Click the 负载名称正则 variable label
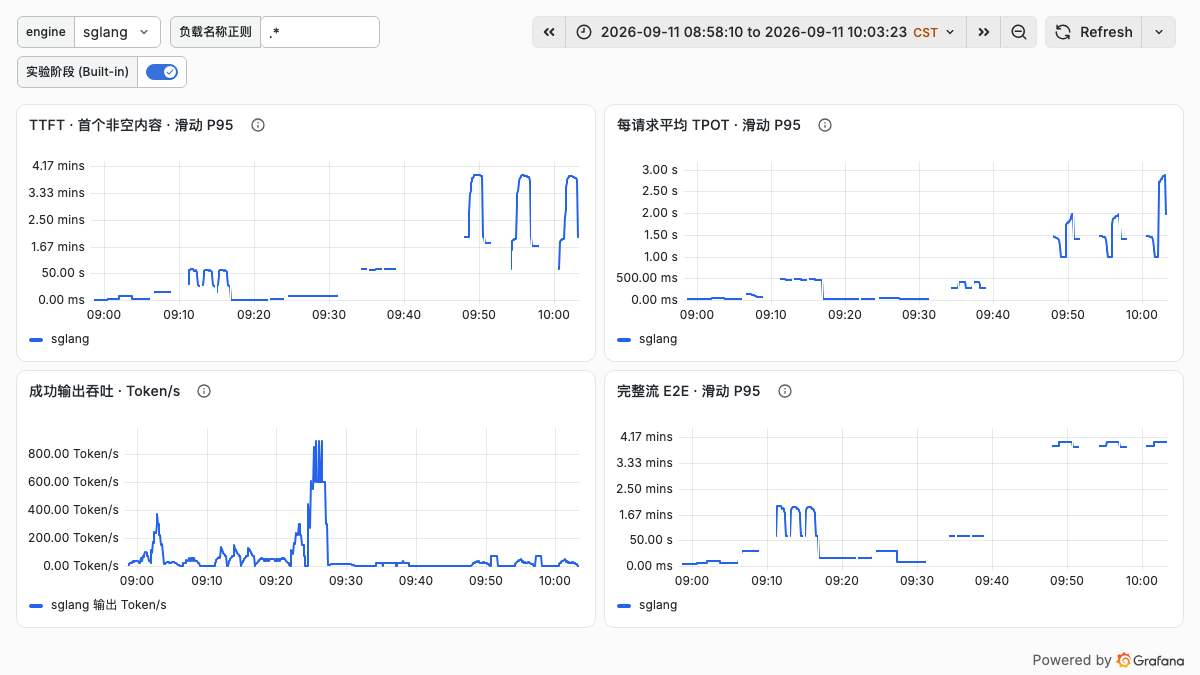1200x675 pixels. [215, 32]
